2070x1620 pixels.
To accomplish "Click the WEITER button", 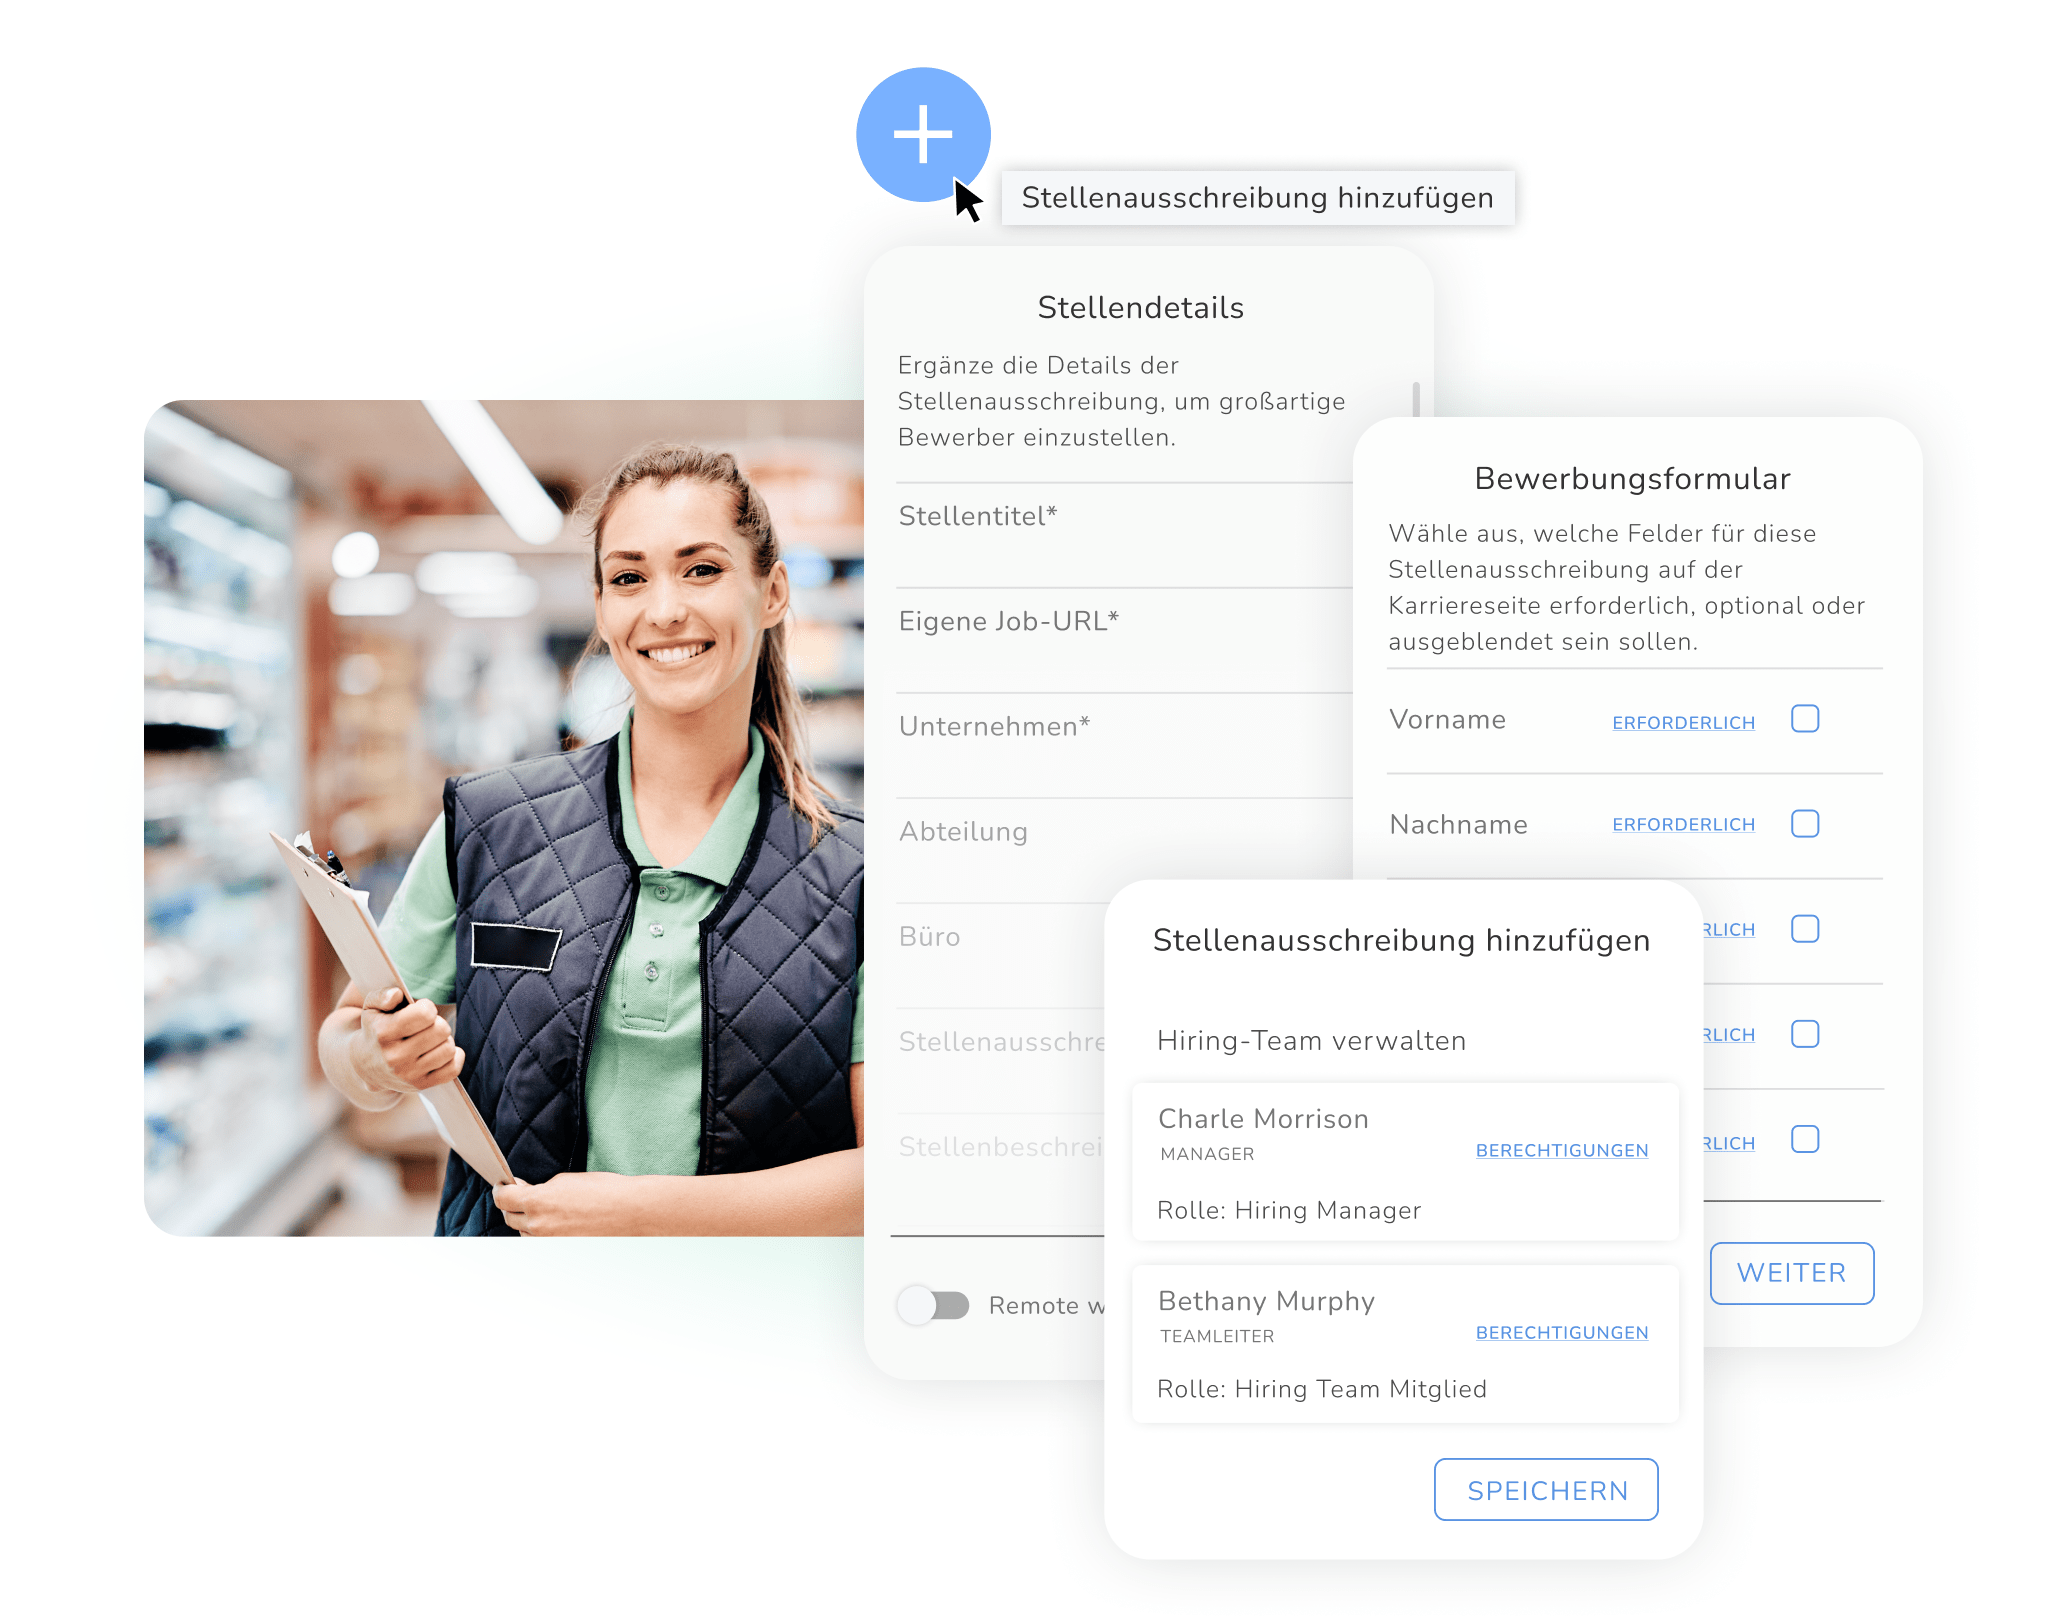I will pos(1792,1273).
